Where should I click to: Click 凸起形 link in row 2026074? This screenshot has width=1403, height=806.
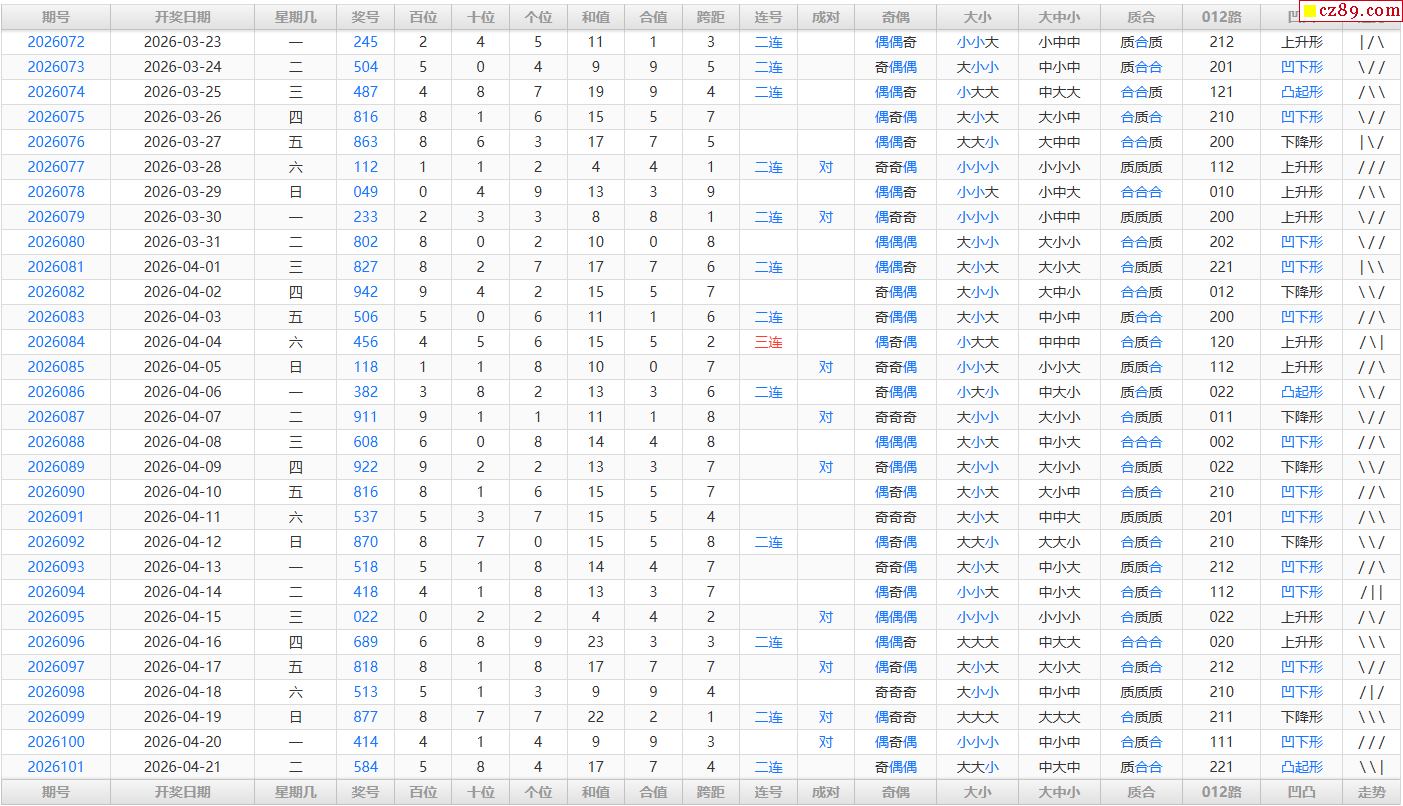pyautogui.click(x=1301, y=92)
